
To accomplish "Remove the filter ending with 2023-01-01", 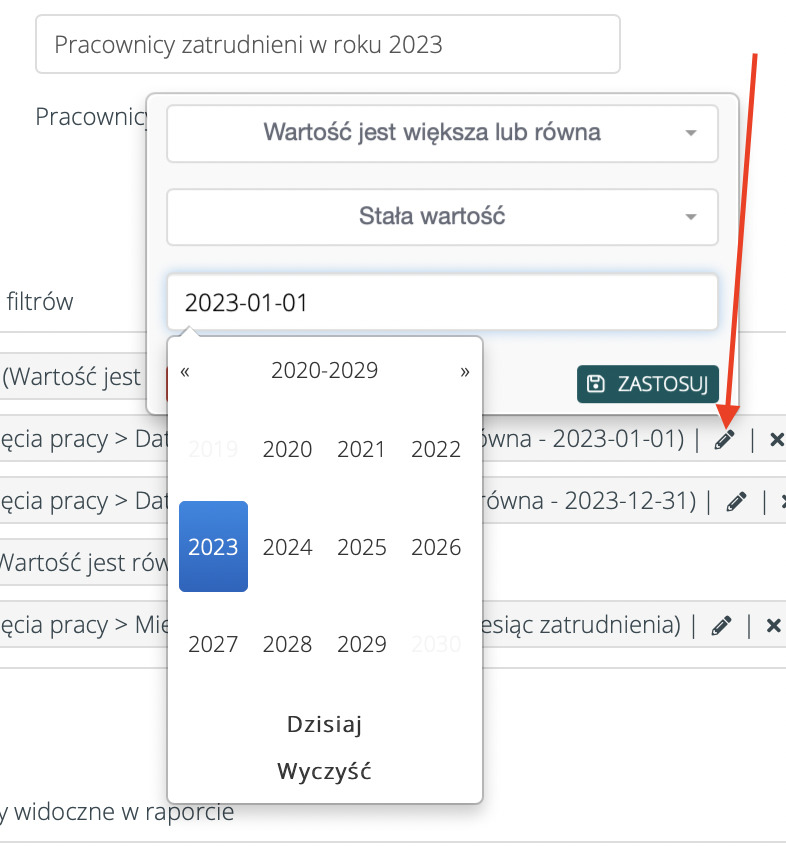I will tap(777, 441).
